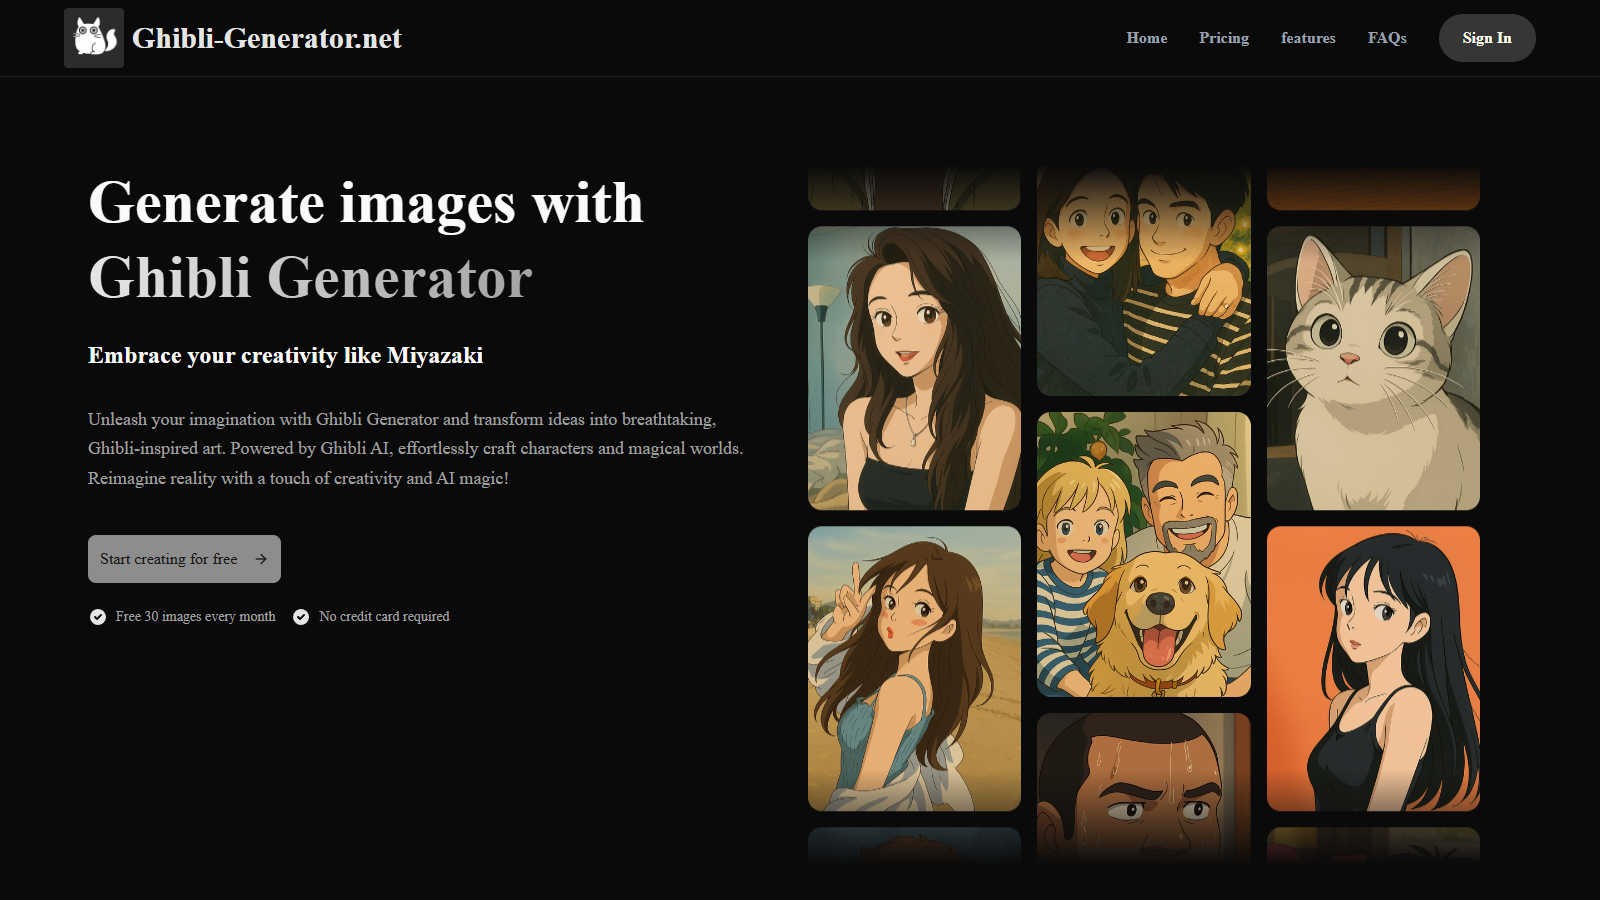This screenshot has height=900, width=1600.
Task: Open the black-haired girl on orange background thumbnail
Action: click(1373, 669)
